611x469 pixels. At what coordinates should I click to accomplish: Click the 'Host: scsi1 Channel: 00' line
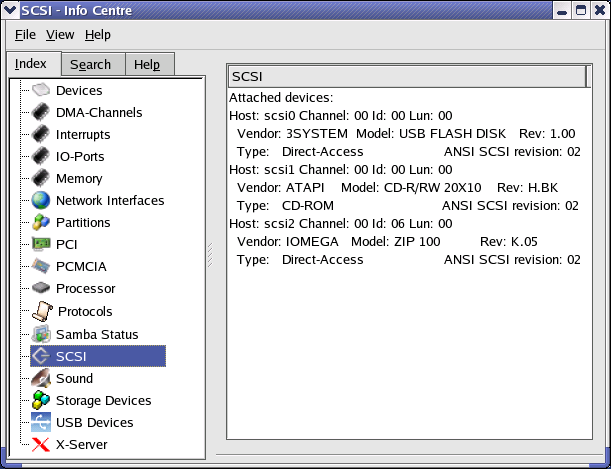coord(341,169)
